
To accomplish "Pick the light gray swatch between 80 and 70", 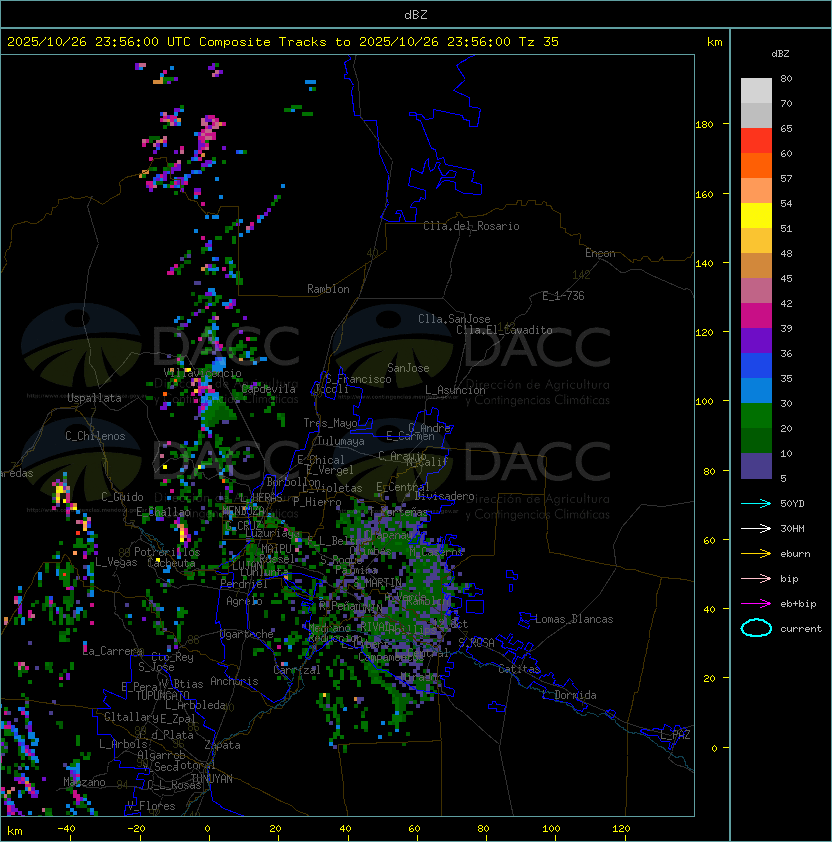I will pos(756,91).
